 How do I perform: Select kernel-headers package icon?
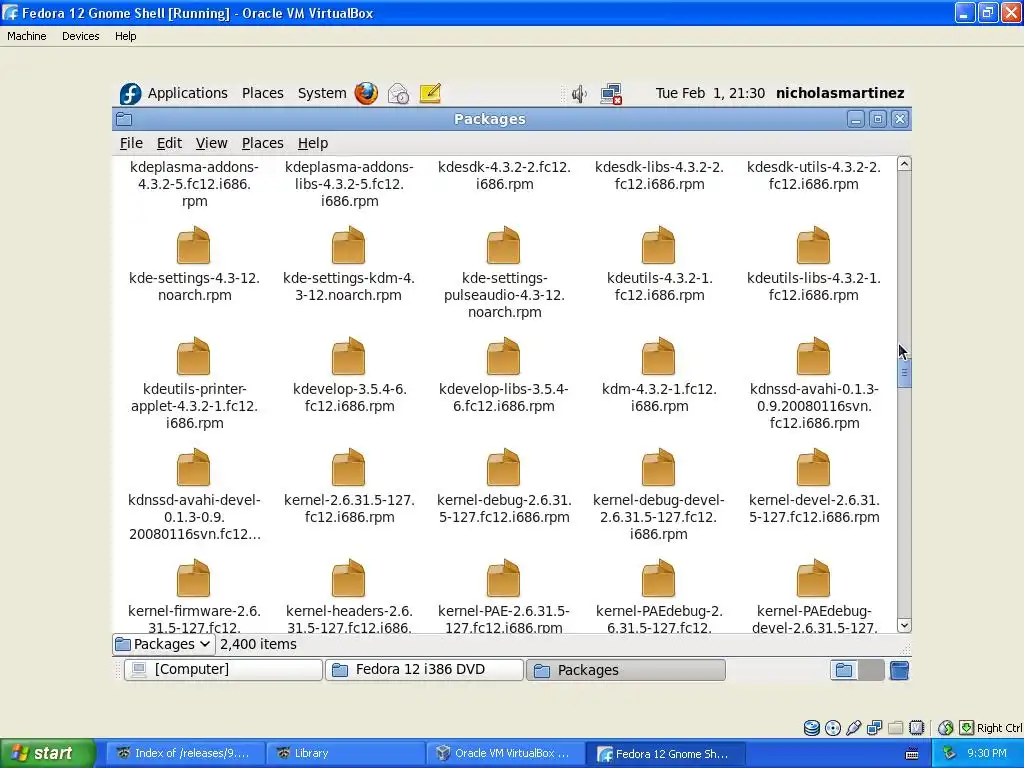coord(348,578)
